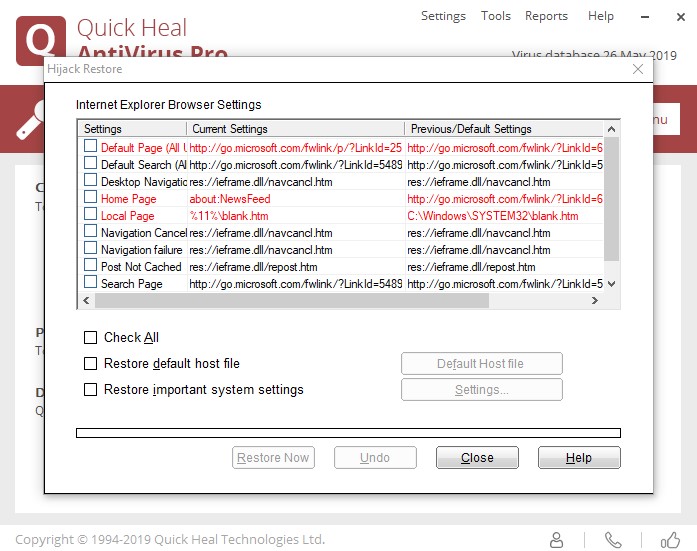Open the Tools menu

coord(496,16)
